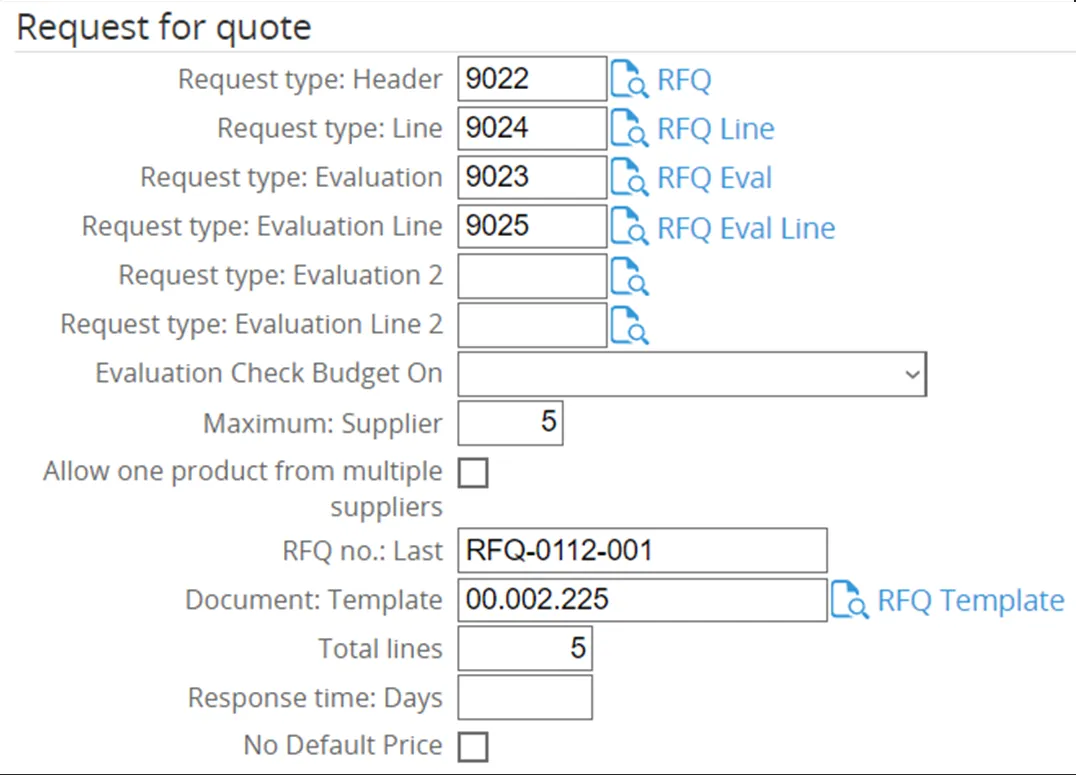Click Request type: Header field containing 9022

point(532,79)
